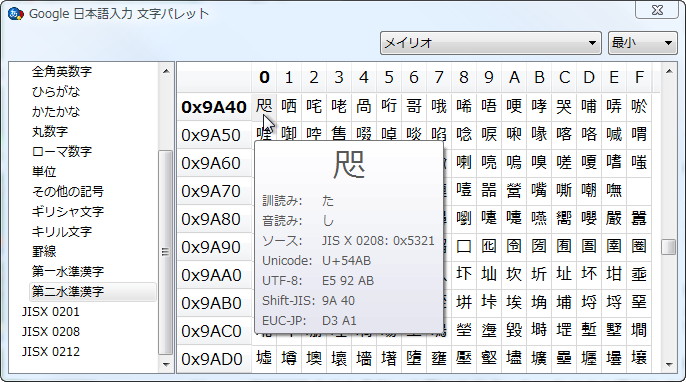Select character 嗅 in row 0x9A60 column B

[539, 162]
